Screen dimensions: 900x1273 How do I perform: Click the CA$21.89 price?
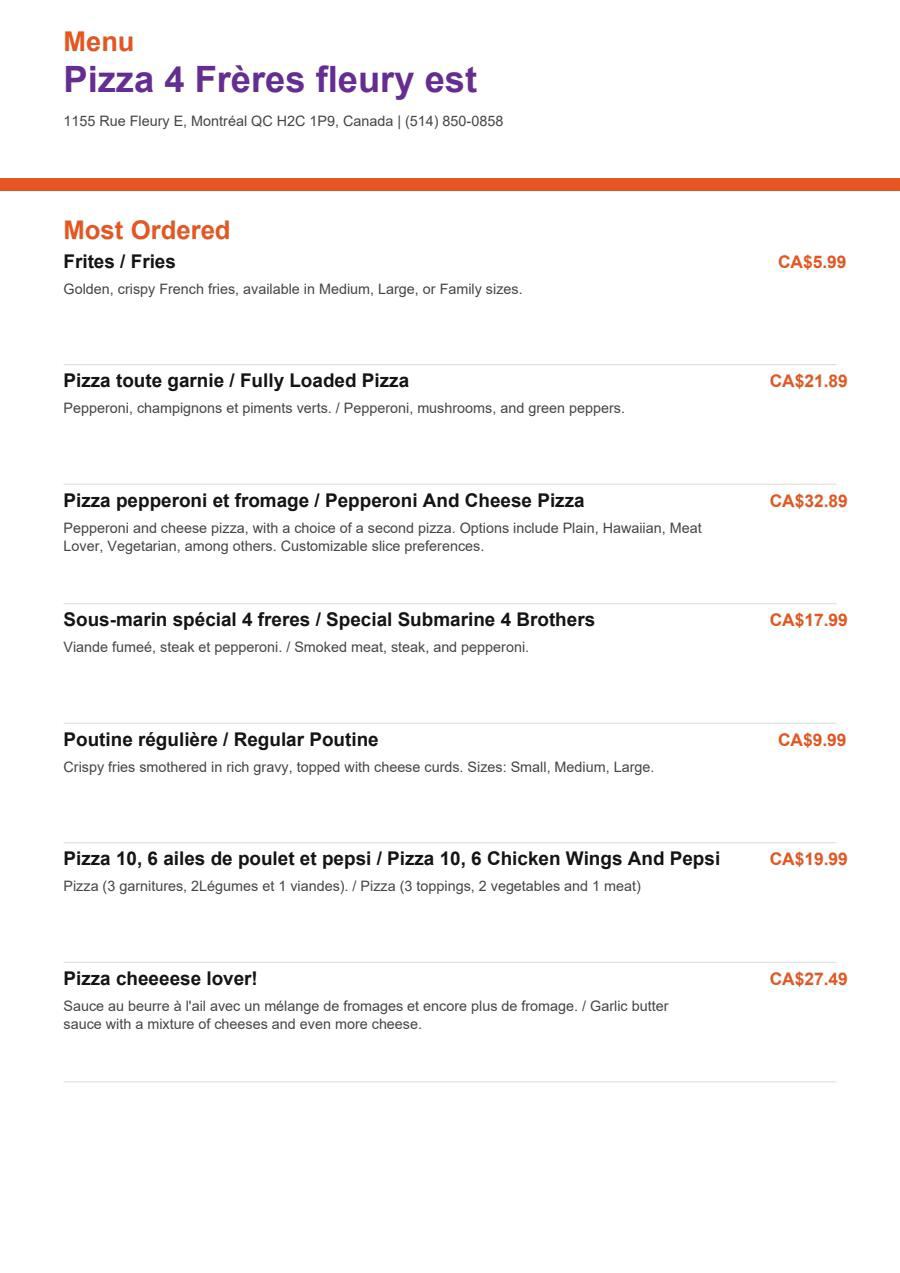(808, 381)
